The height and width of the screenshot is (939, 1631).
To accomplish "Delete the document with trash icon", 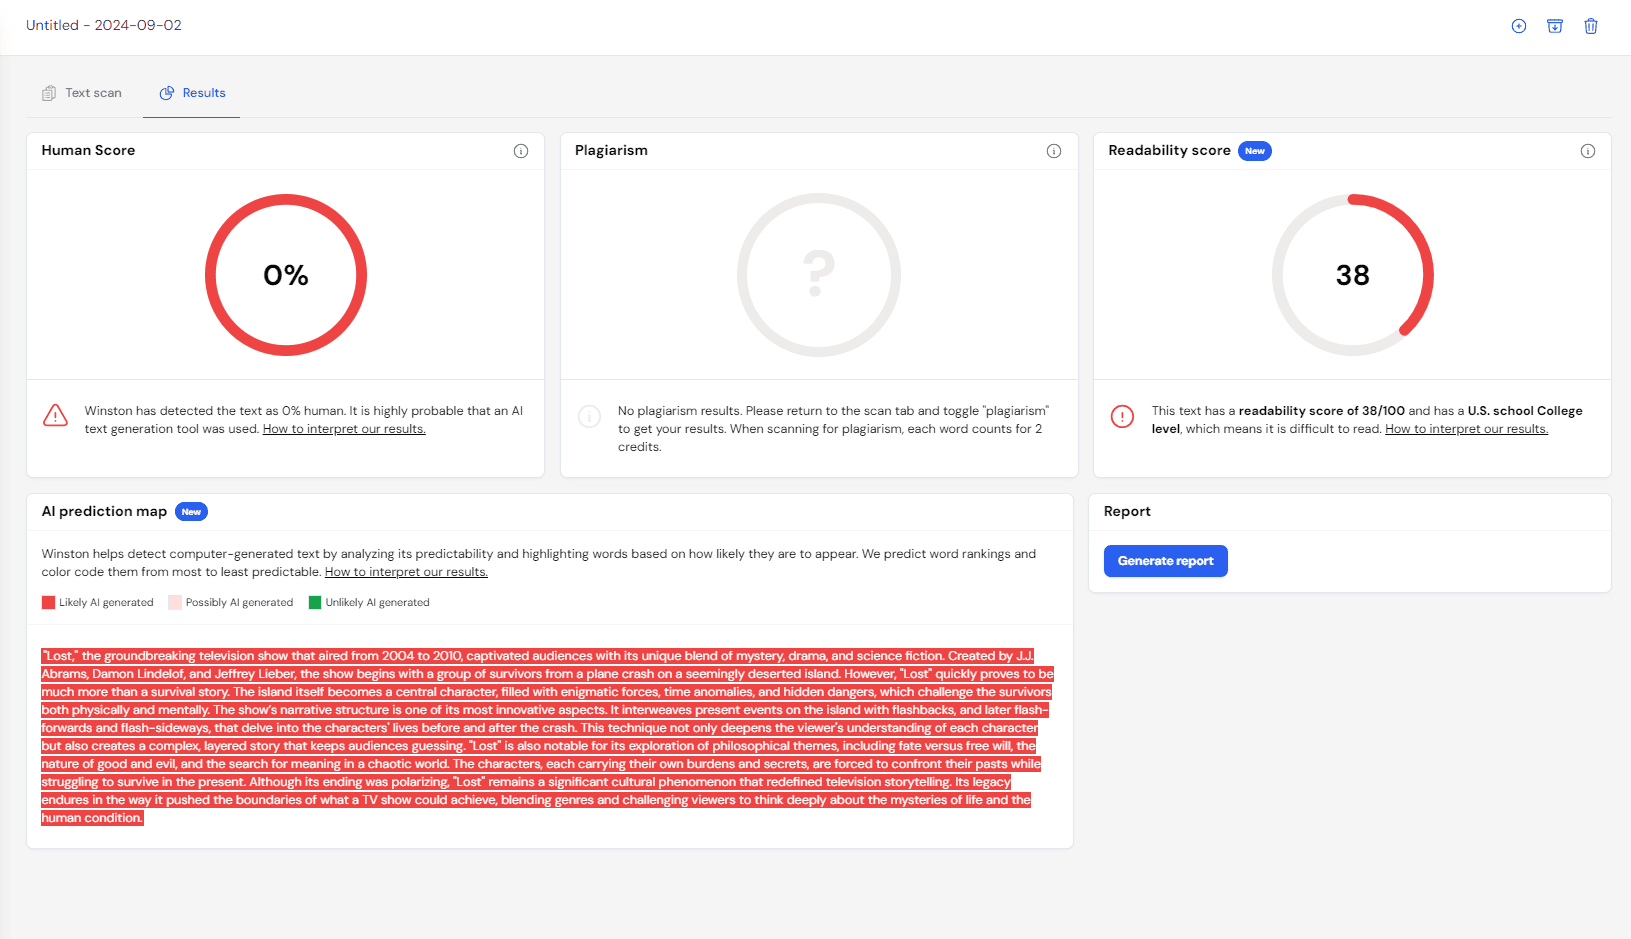I will tap(1590, 26).
